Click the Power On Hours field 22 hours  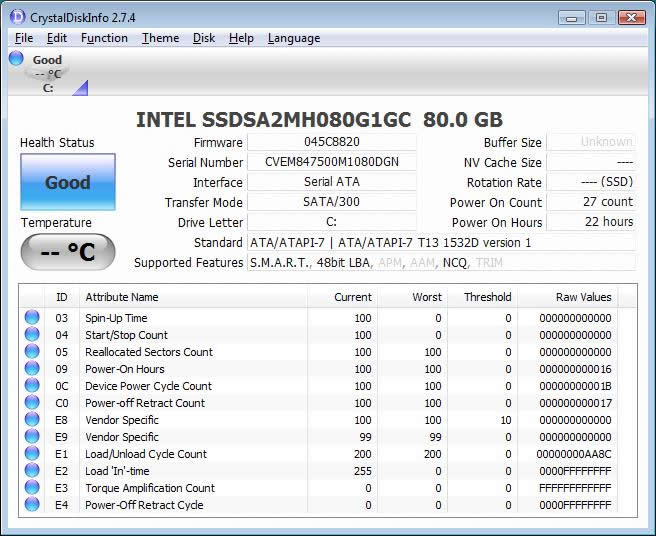pyautogui.click(x=592, y=222)
